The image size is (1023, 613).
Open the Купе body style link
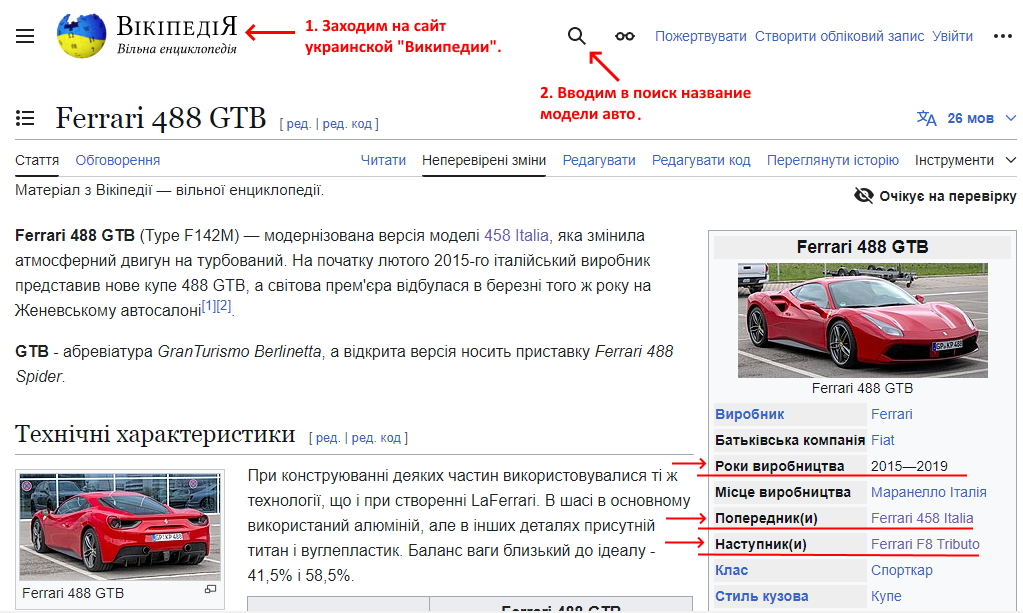(x=886, y=597)
